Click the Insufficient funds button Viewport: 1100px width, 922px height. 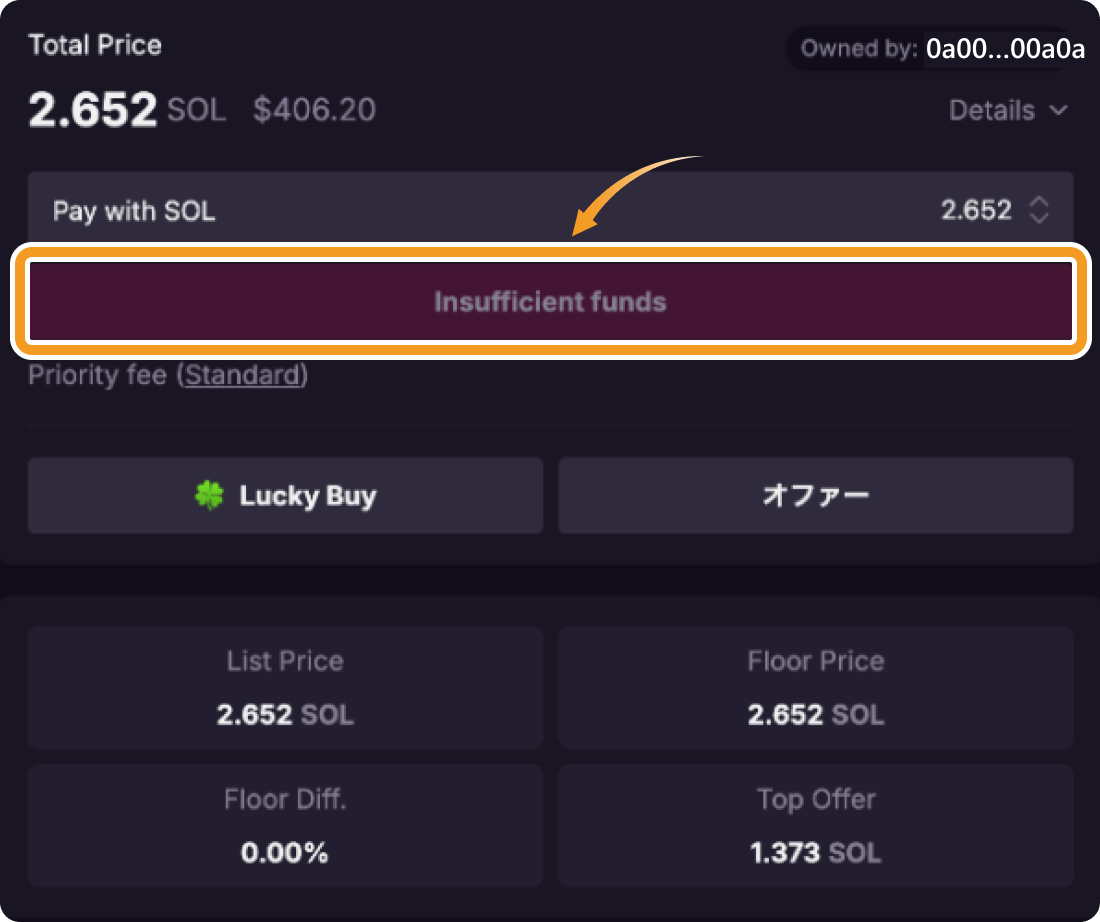tap(550, 302)
